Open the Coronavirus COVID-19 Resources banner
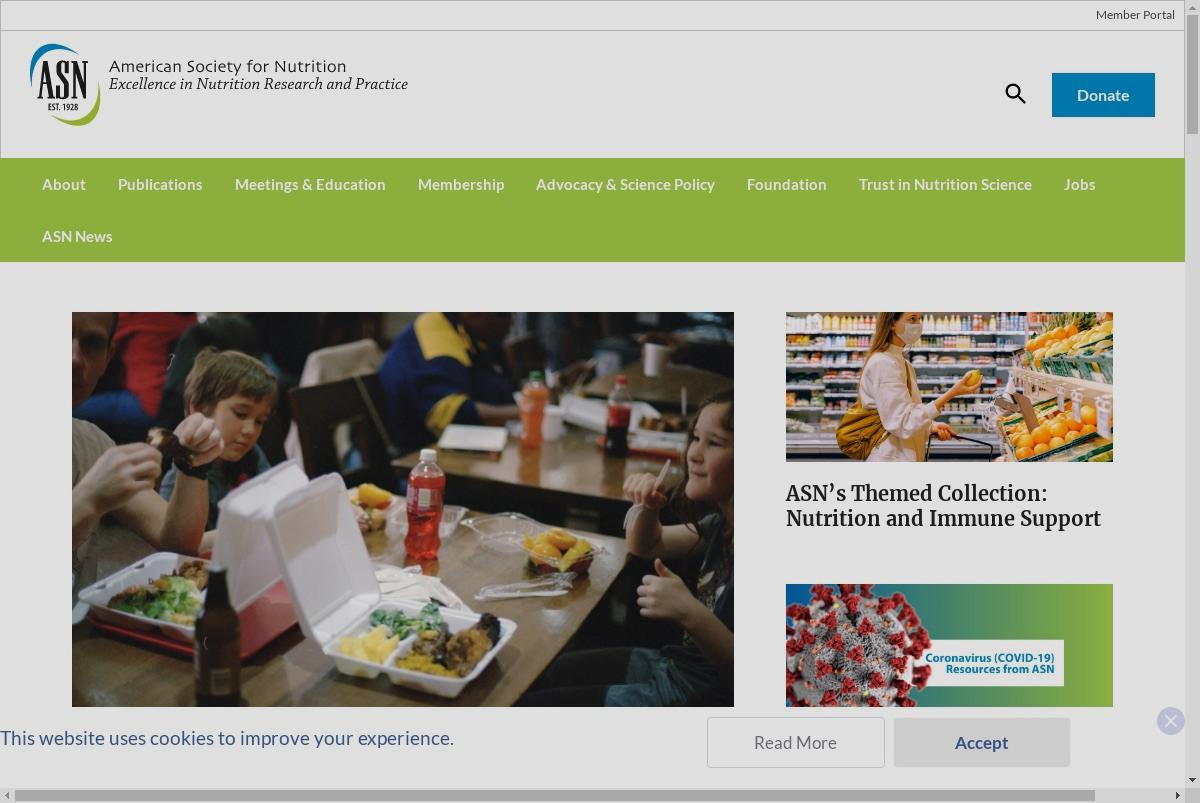The image size is (1200, 803). pos(949,645)
